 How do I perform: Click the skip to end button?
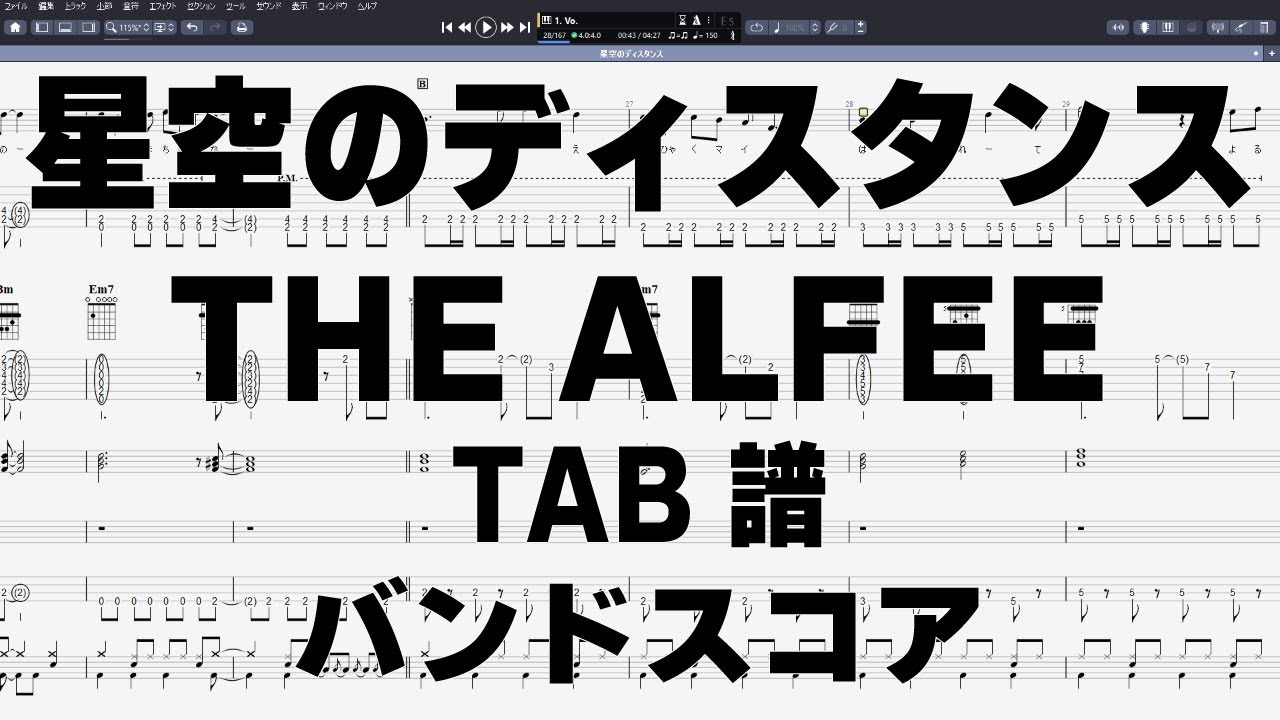click(x=525, y=26)
